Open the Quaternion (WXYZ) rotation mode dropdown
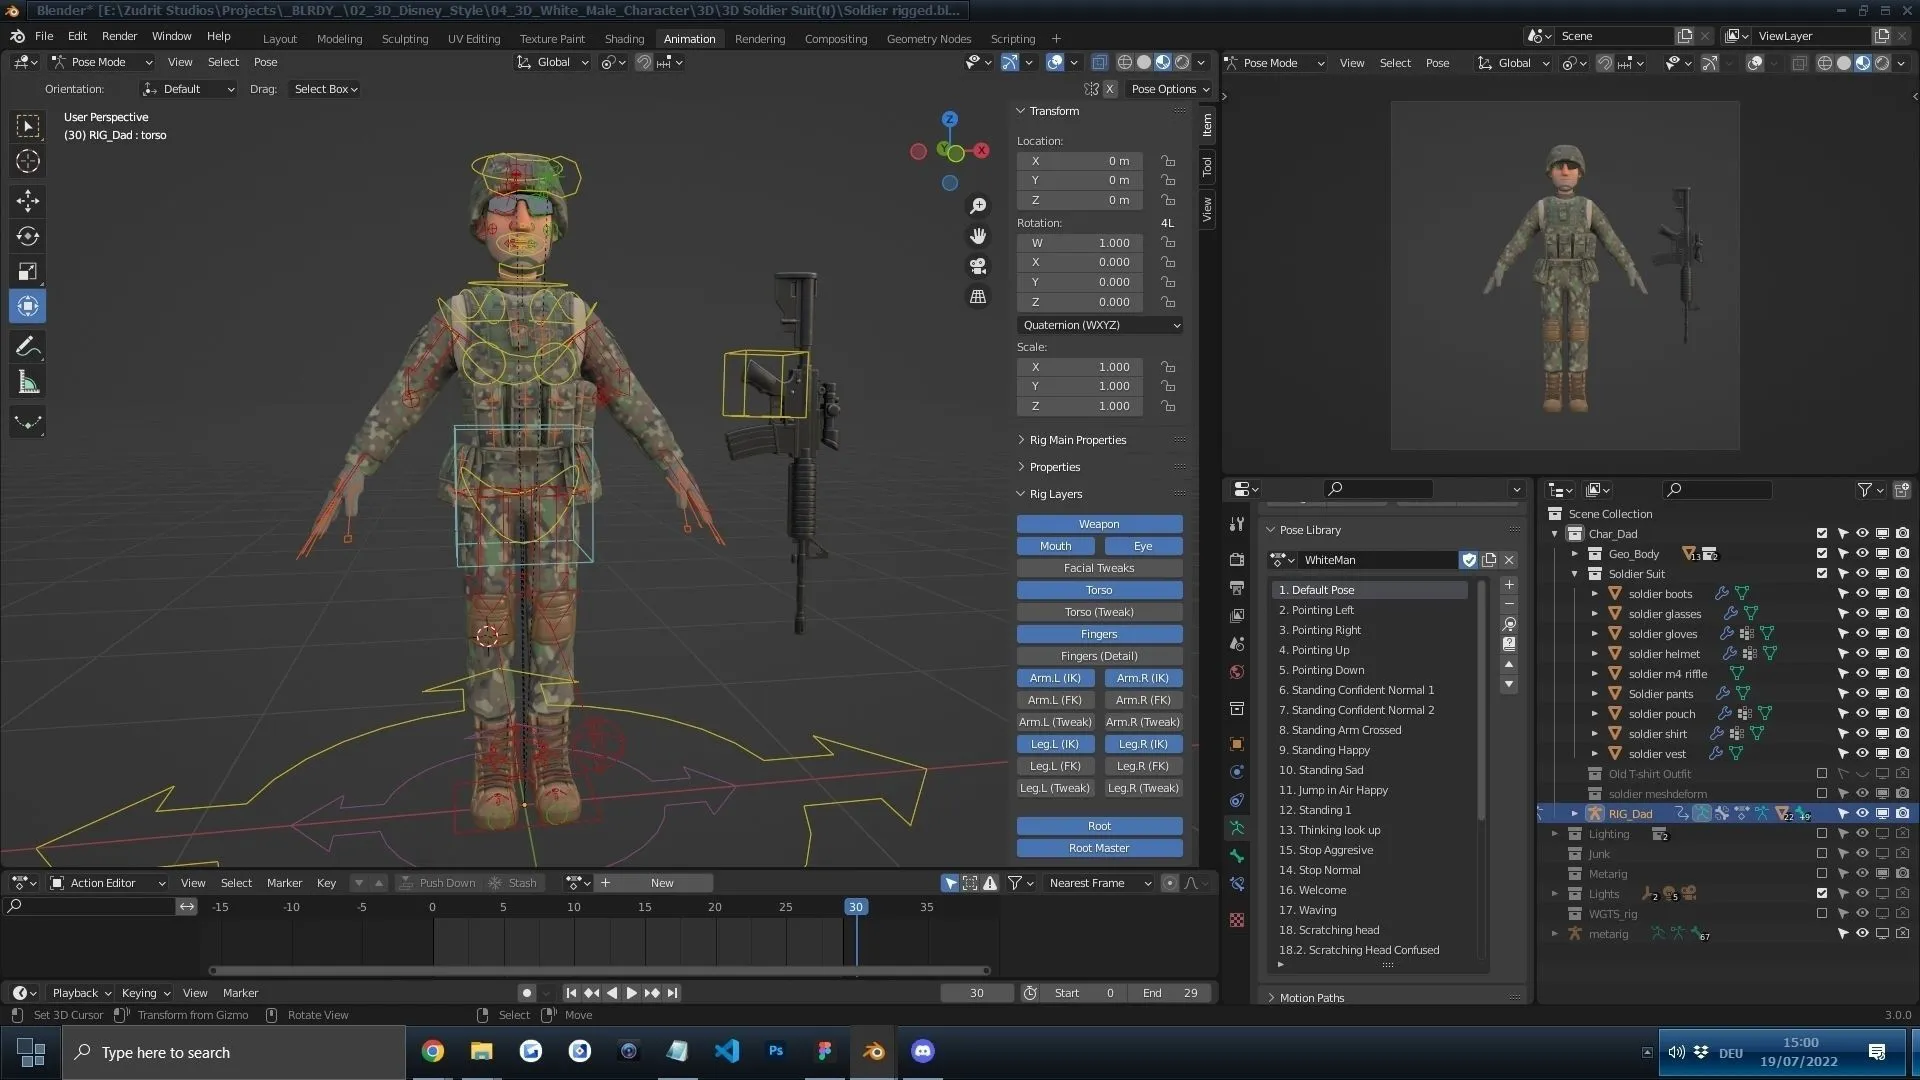This screenshot has width=1920, height=1080. 1098,324
